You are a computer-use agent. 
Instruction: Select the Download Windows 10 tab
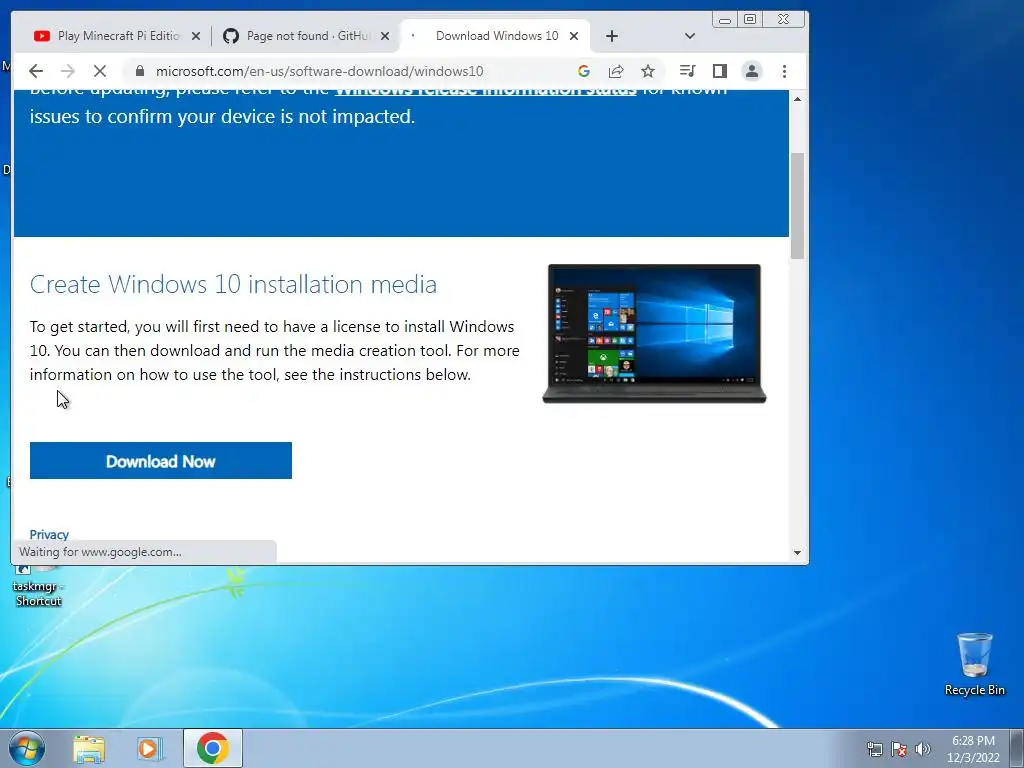pos(496,36)
